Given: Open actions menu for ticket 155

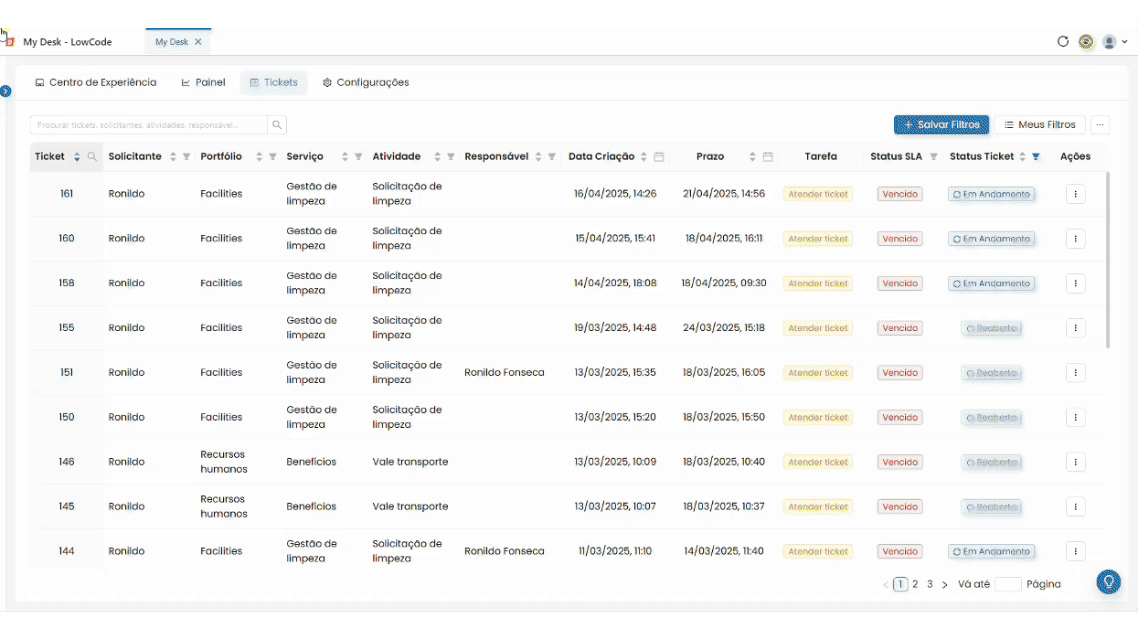Looking at the screenshot, I should click(x=1076, y=328).
